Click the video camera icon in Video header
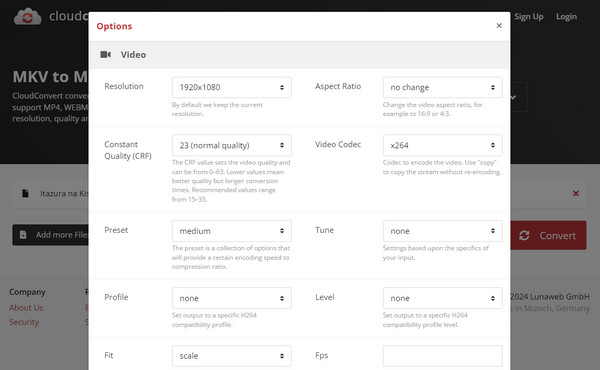Screen dimensions: 600x370 [x=106, y=55]
